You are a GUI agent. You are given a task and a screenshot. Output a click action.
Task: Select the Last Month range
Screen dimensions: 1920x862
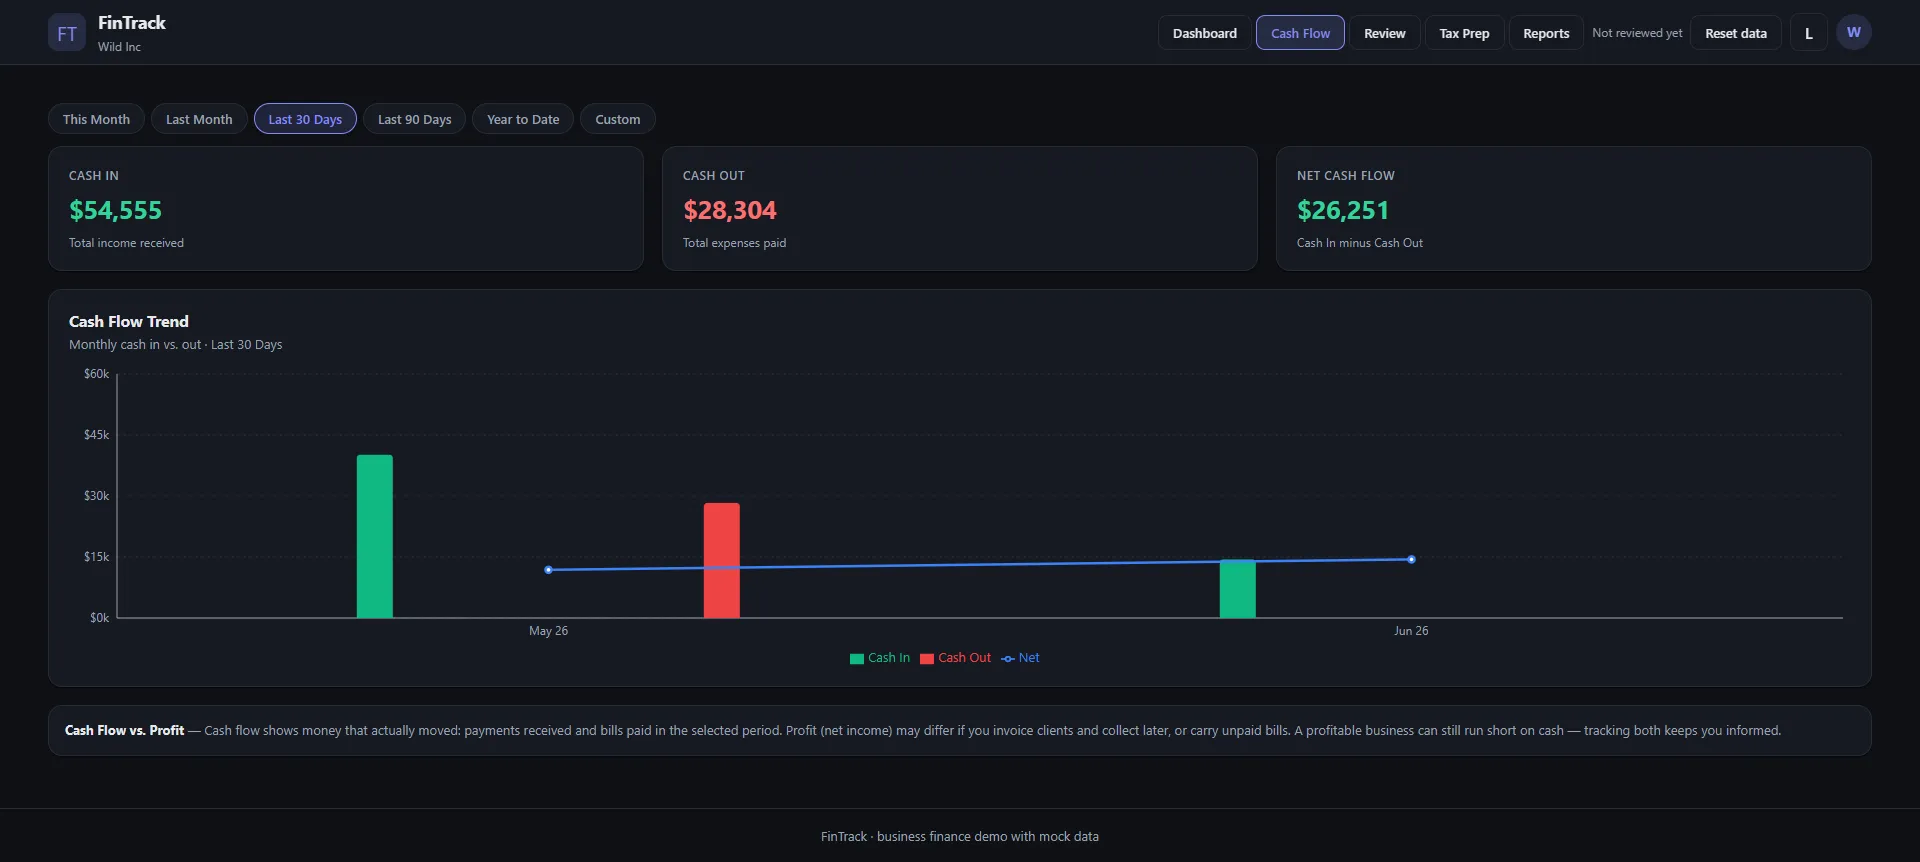(x=199, y=119)
